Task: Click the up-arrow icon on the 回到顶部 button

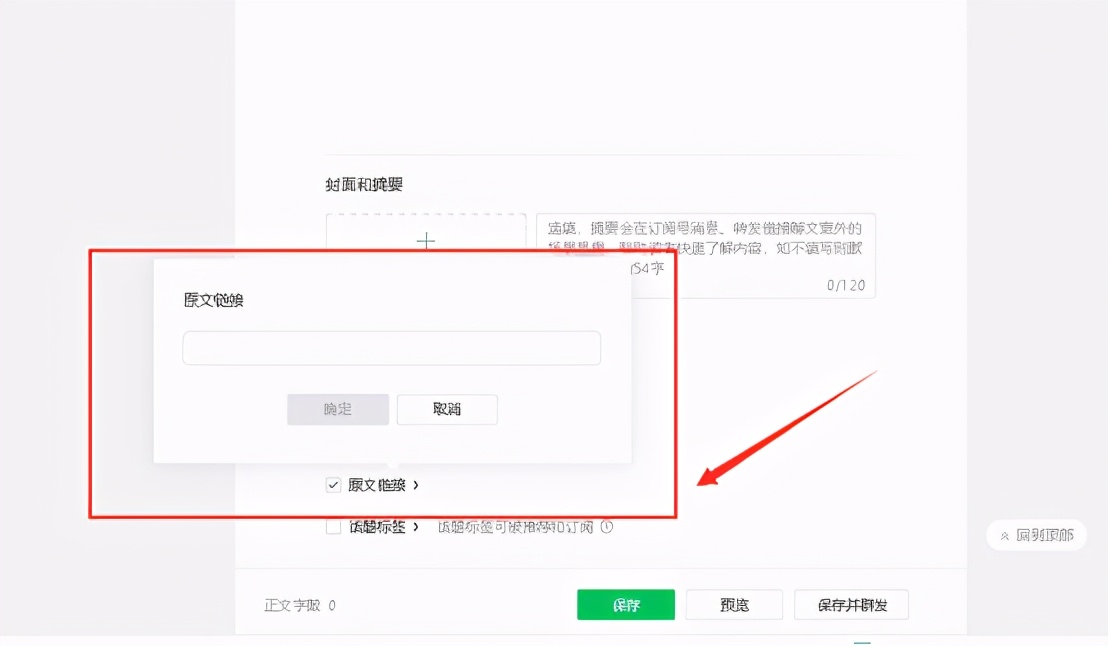Action: (x=1004, y=535)
